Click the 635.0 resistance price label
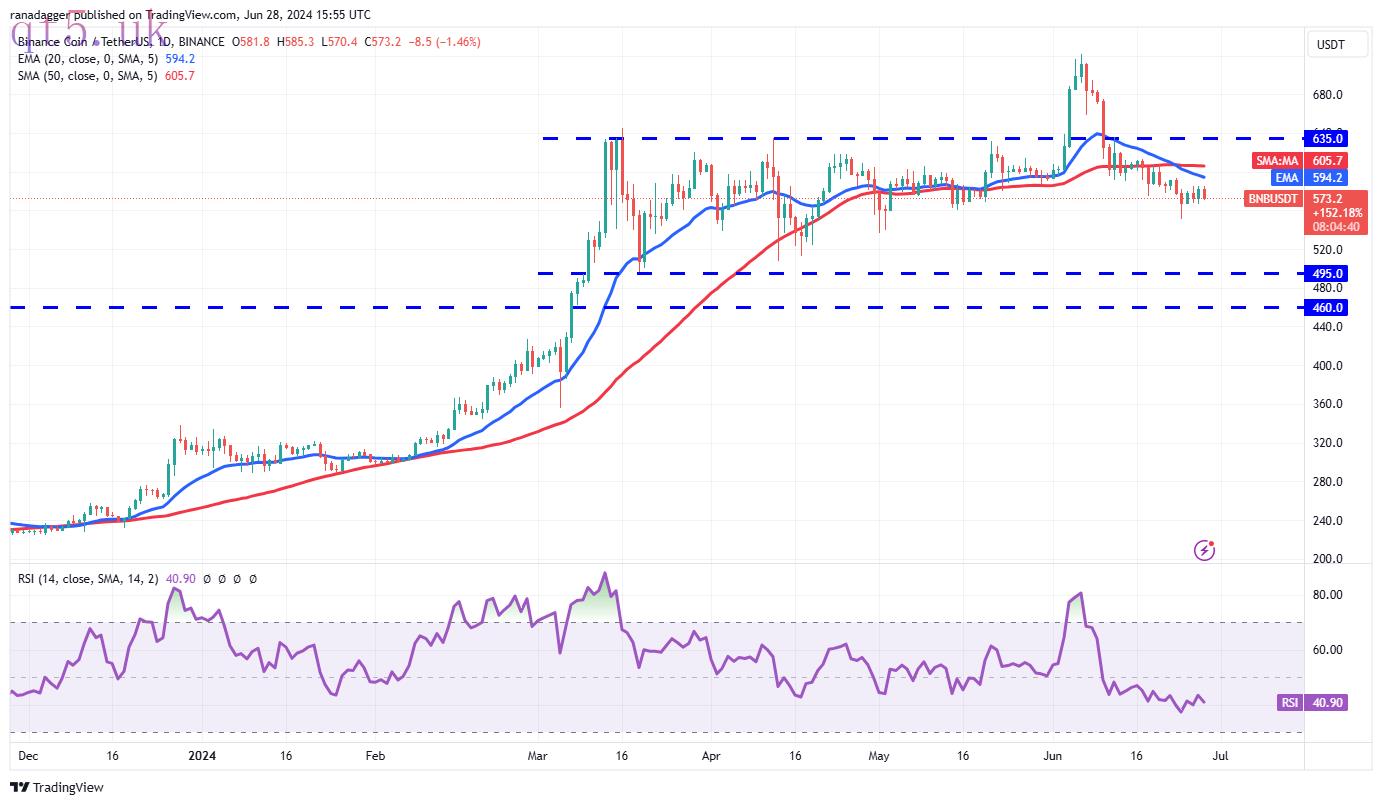Screen dimensions: 1382x805 [1328, 139]
